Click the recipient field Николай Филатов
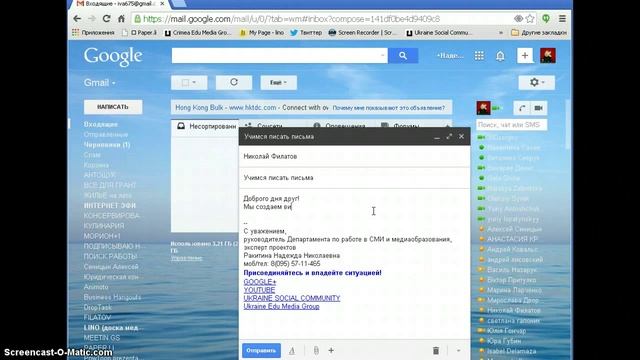 point(354,156)
